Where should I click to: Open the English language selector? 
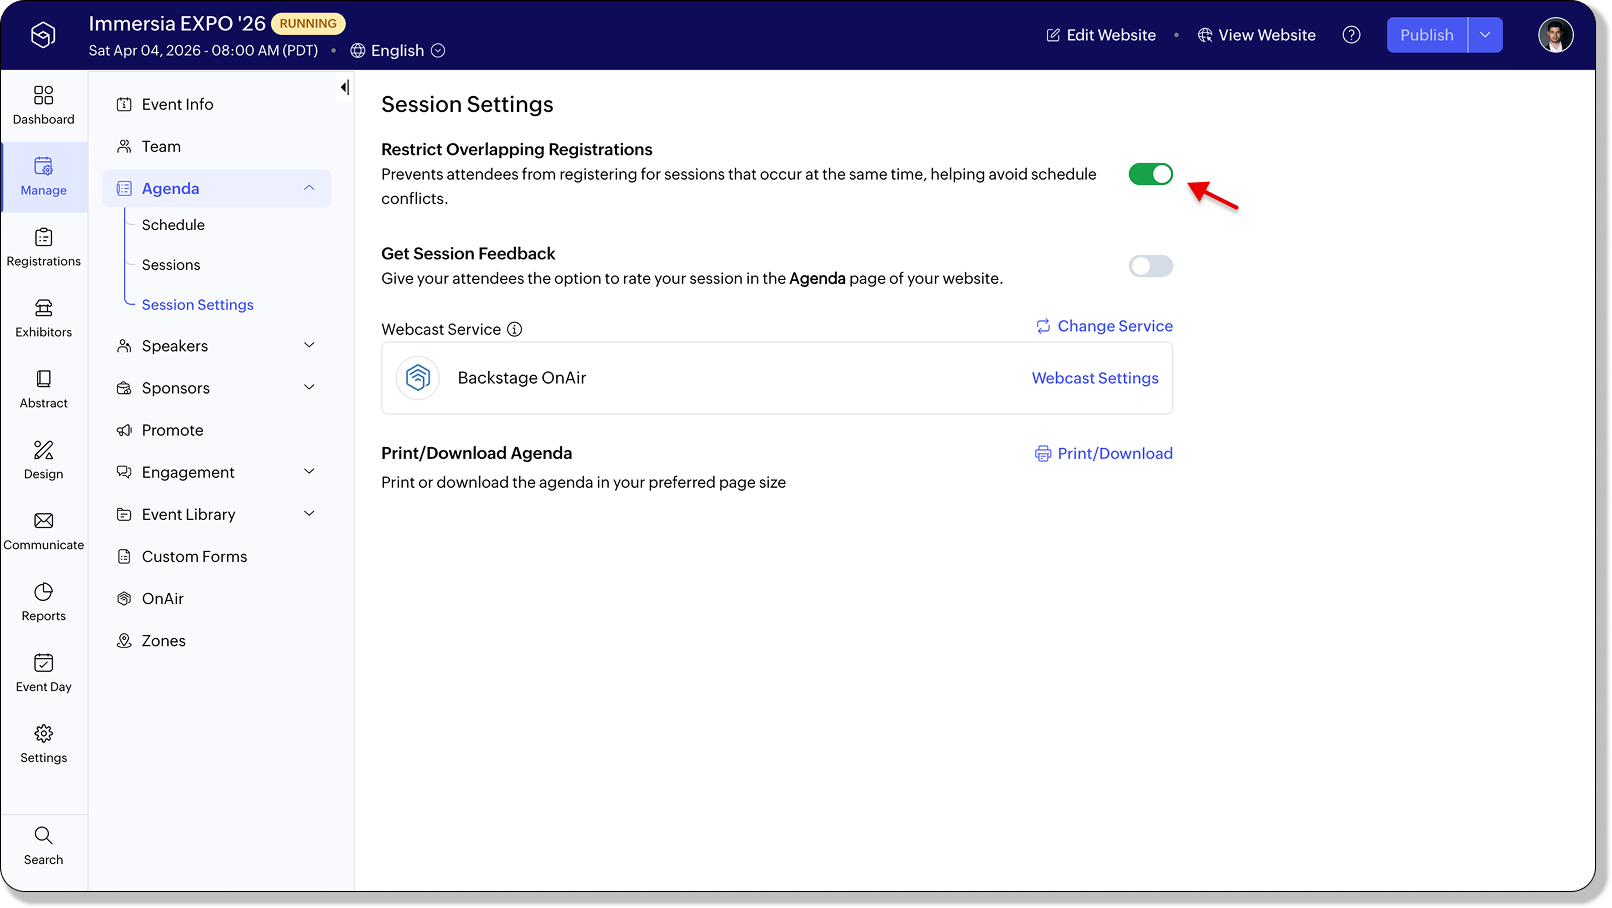(x=398, y=51)
